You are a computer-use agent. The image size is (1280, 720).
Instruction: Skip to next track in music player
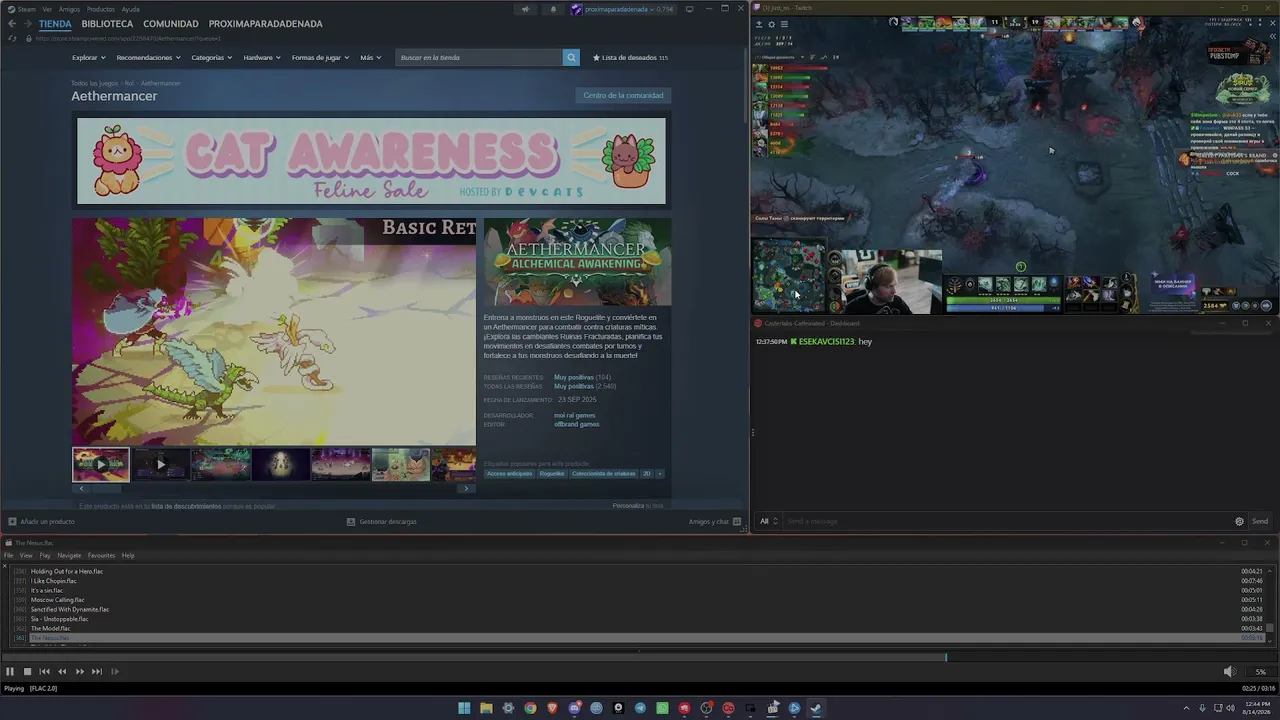click(x=97, y=672)
